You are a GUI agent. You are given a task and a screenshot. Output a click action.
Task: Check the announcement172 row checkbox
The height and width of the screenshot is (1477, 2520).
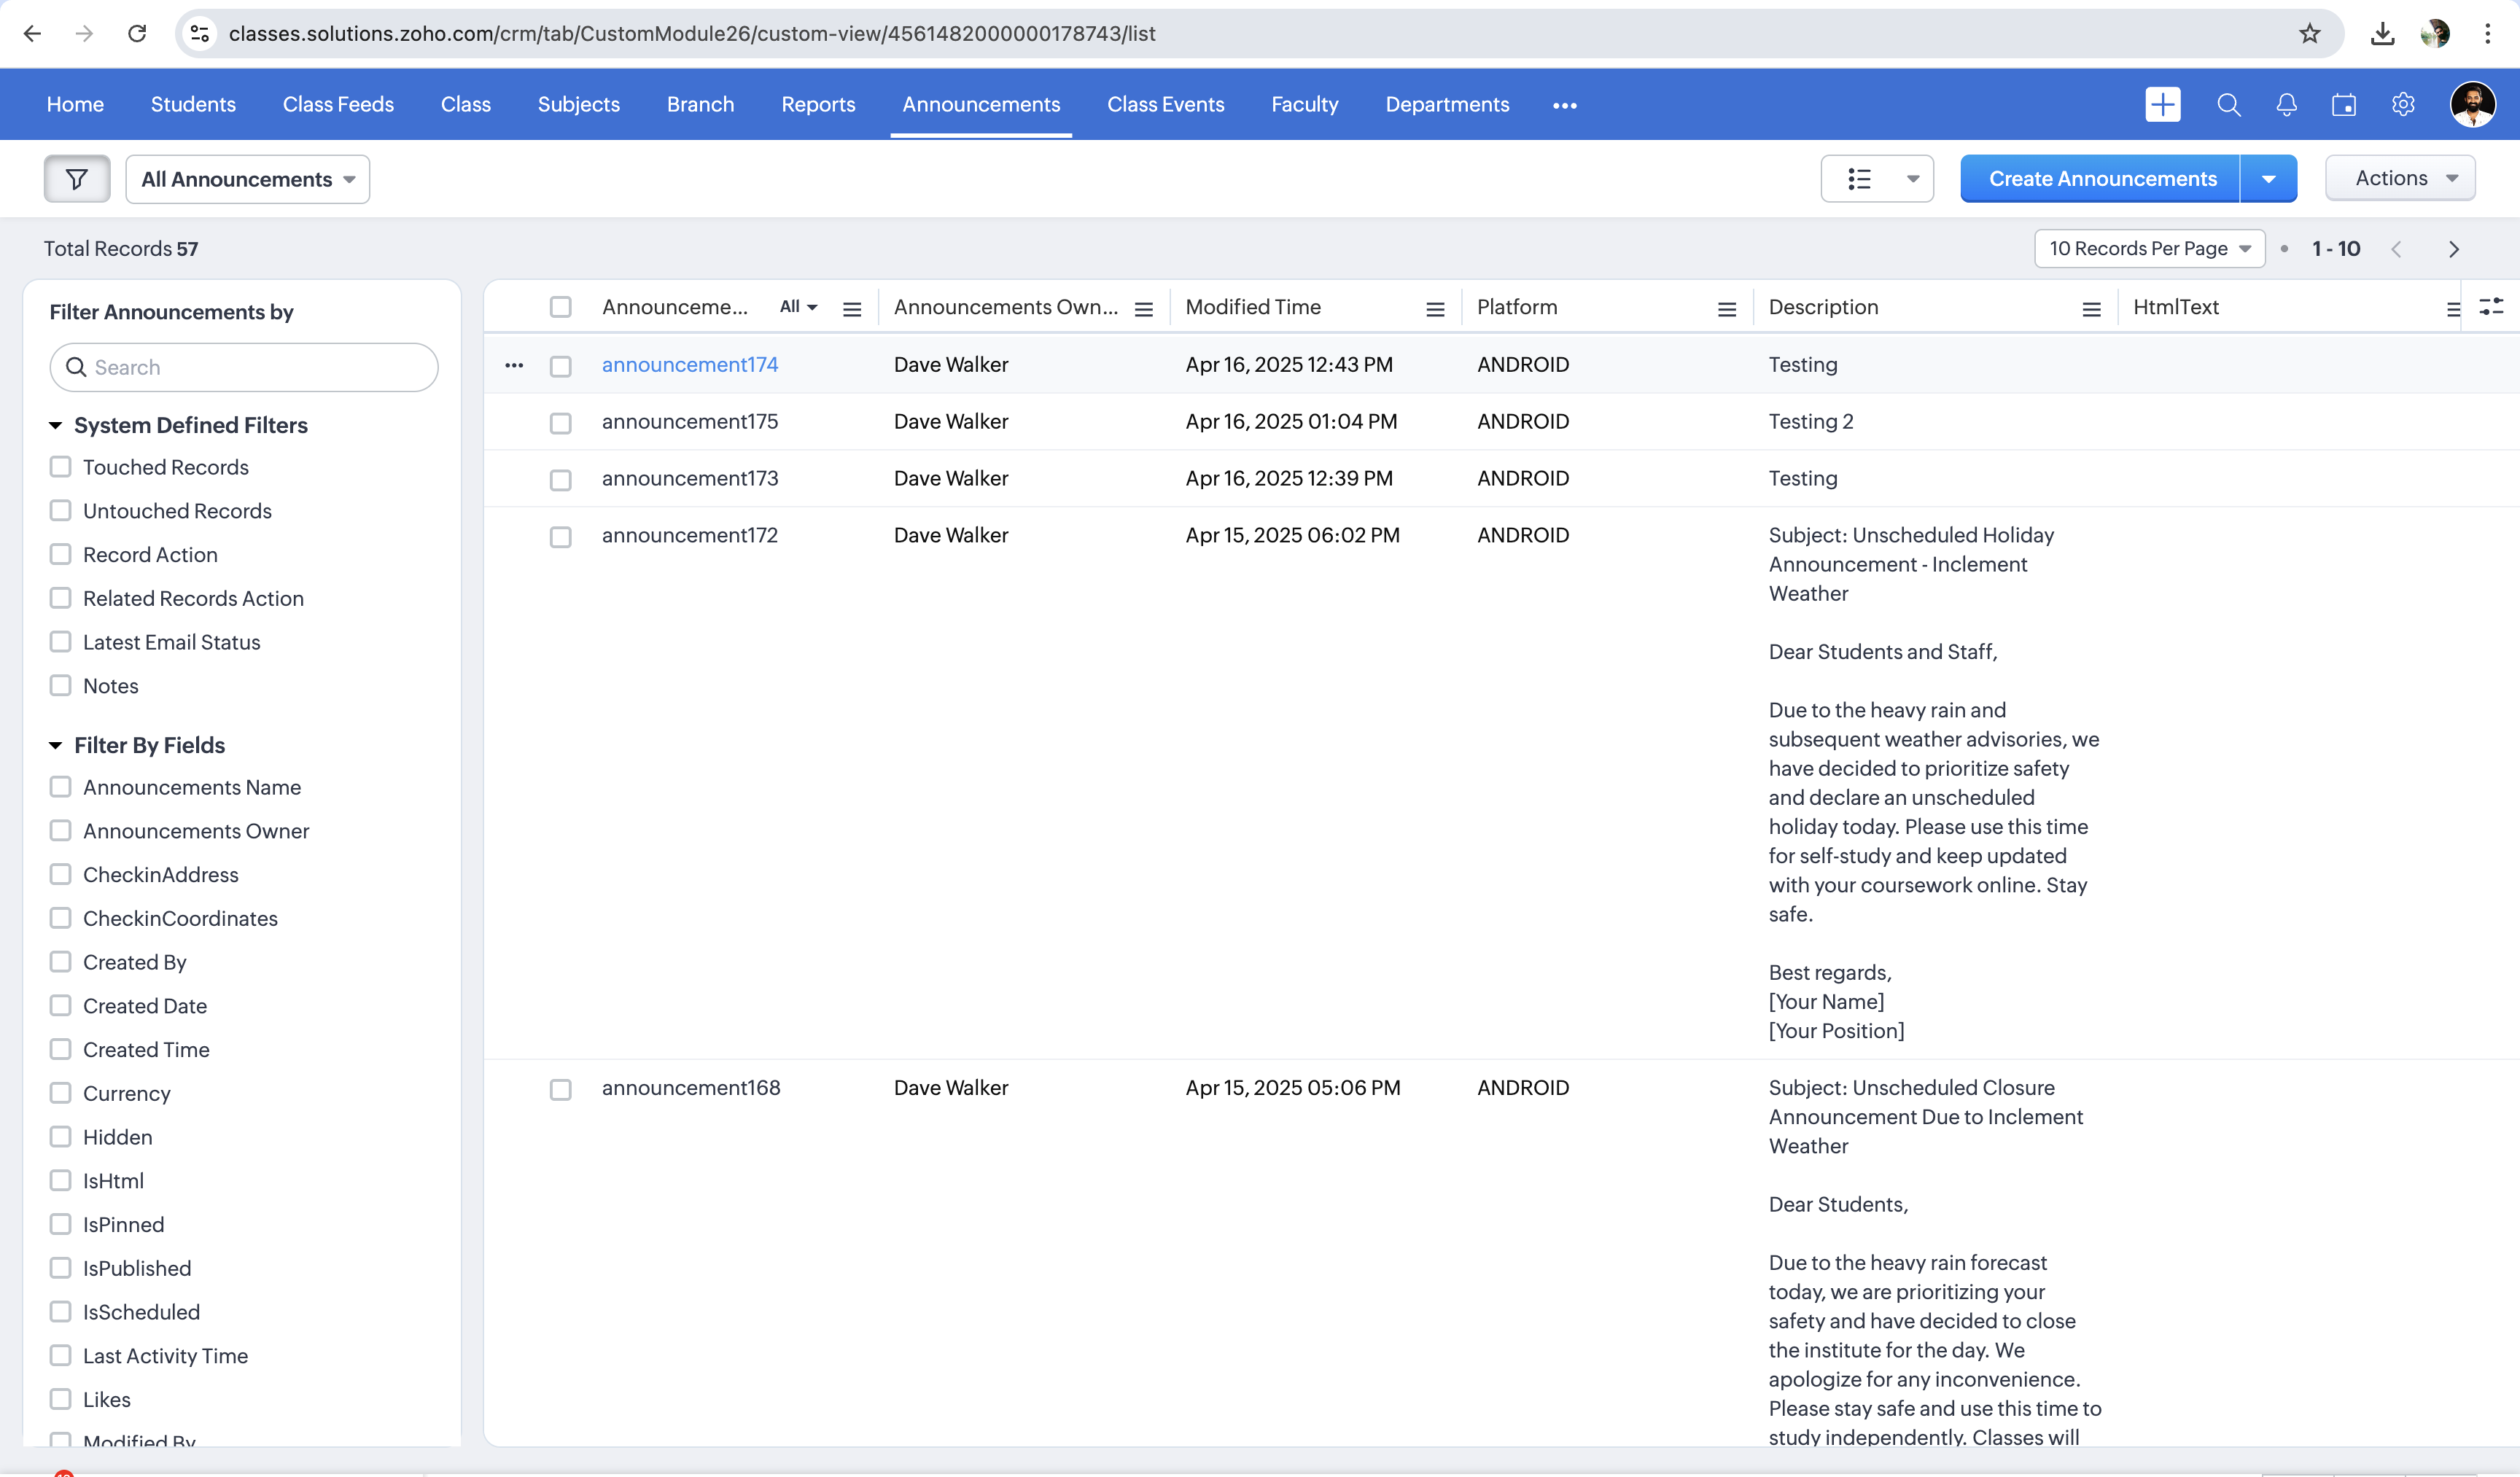pos(560,538)
